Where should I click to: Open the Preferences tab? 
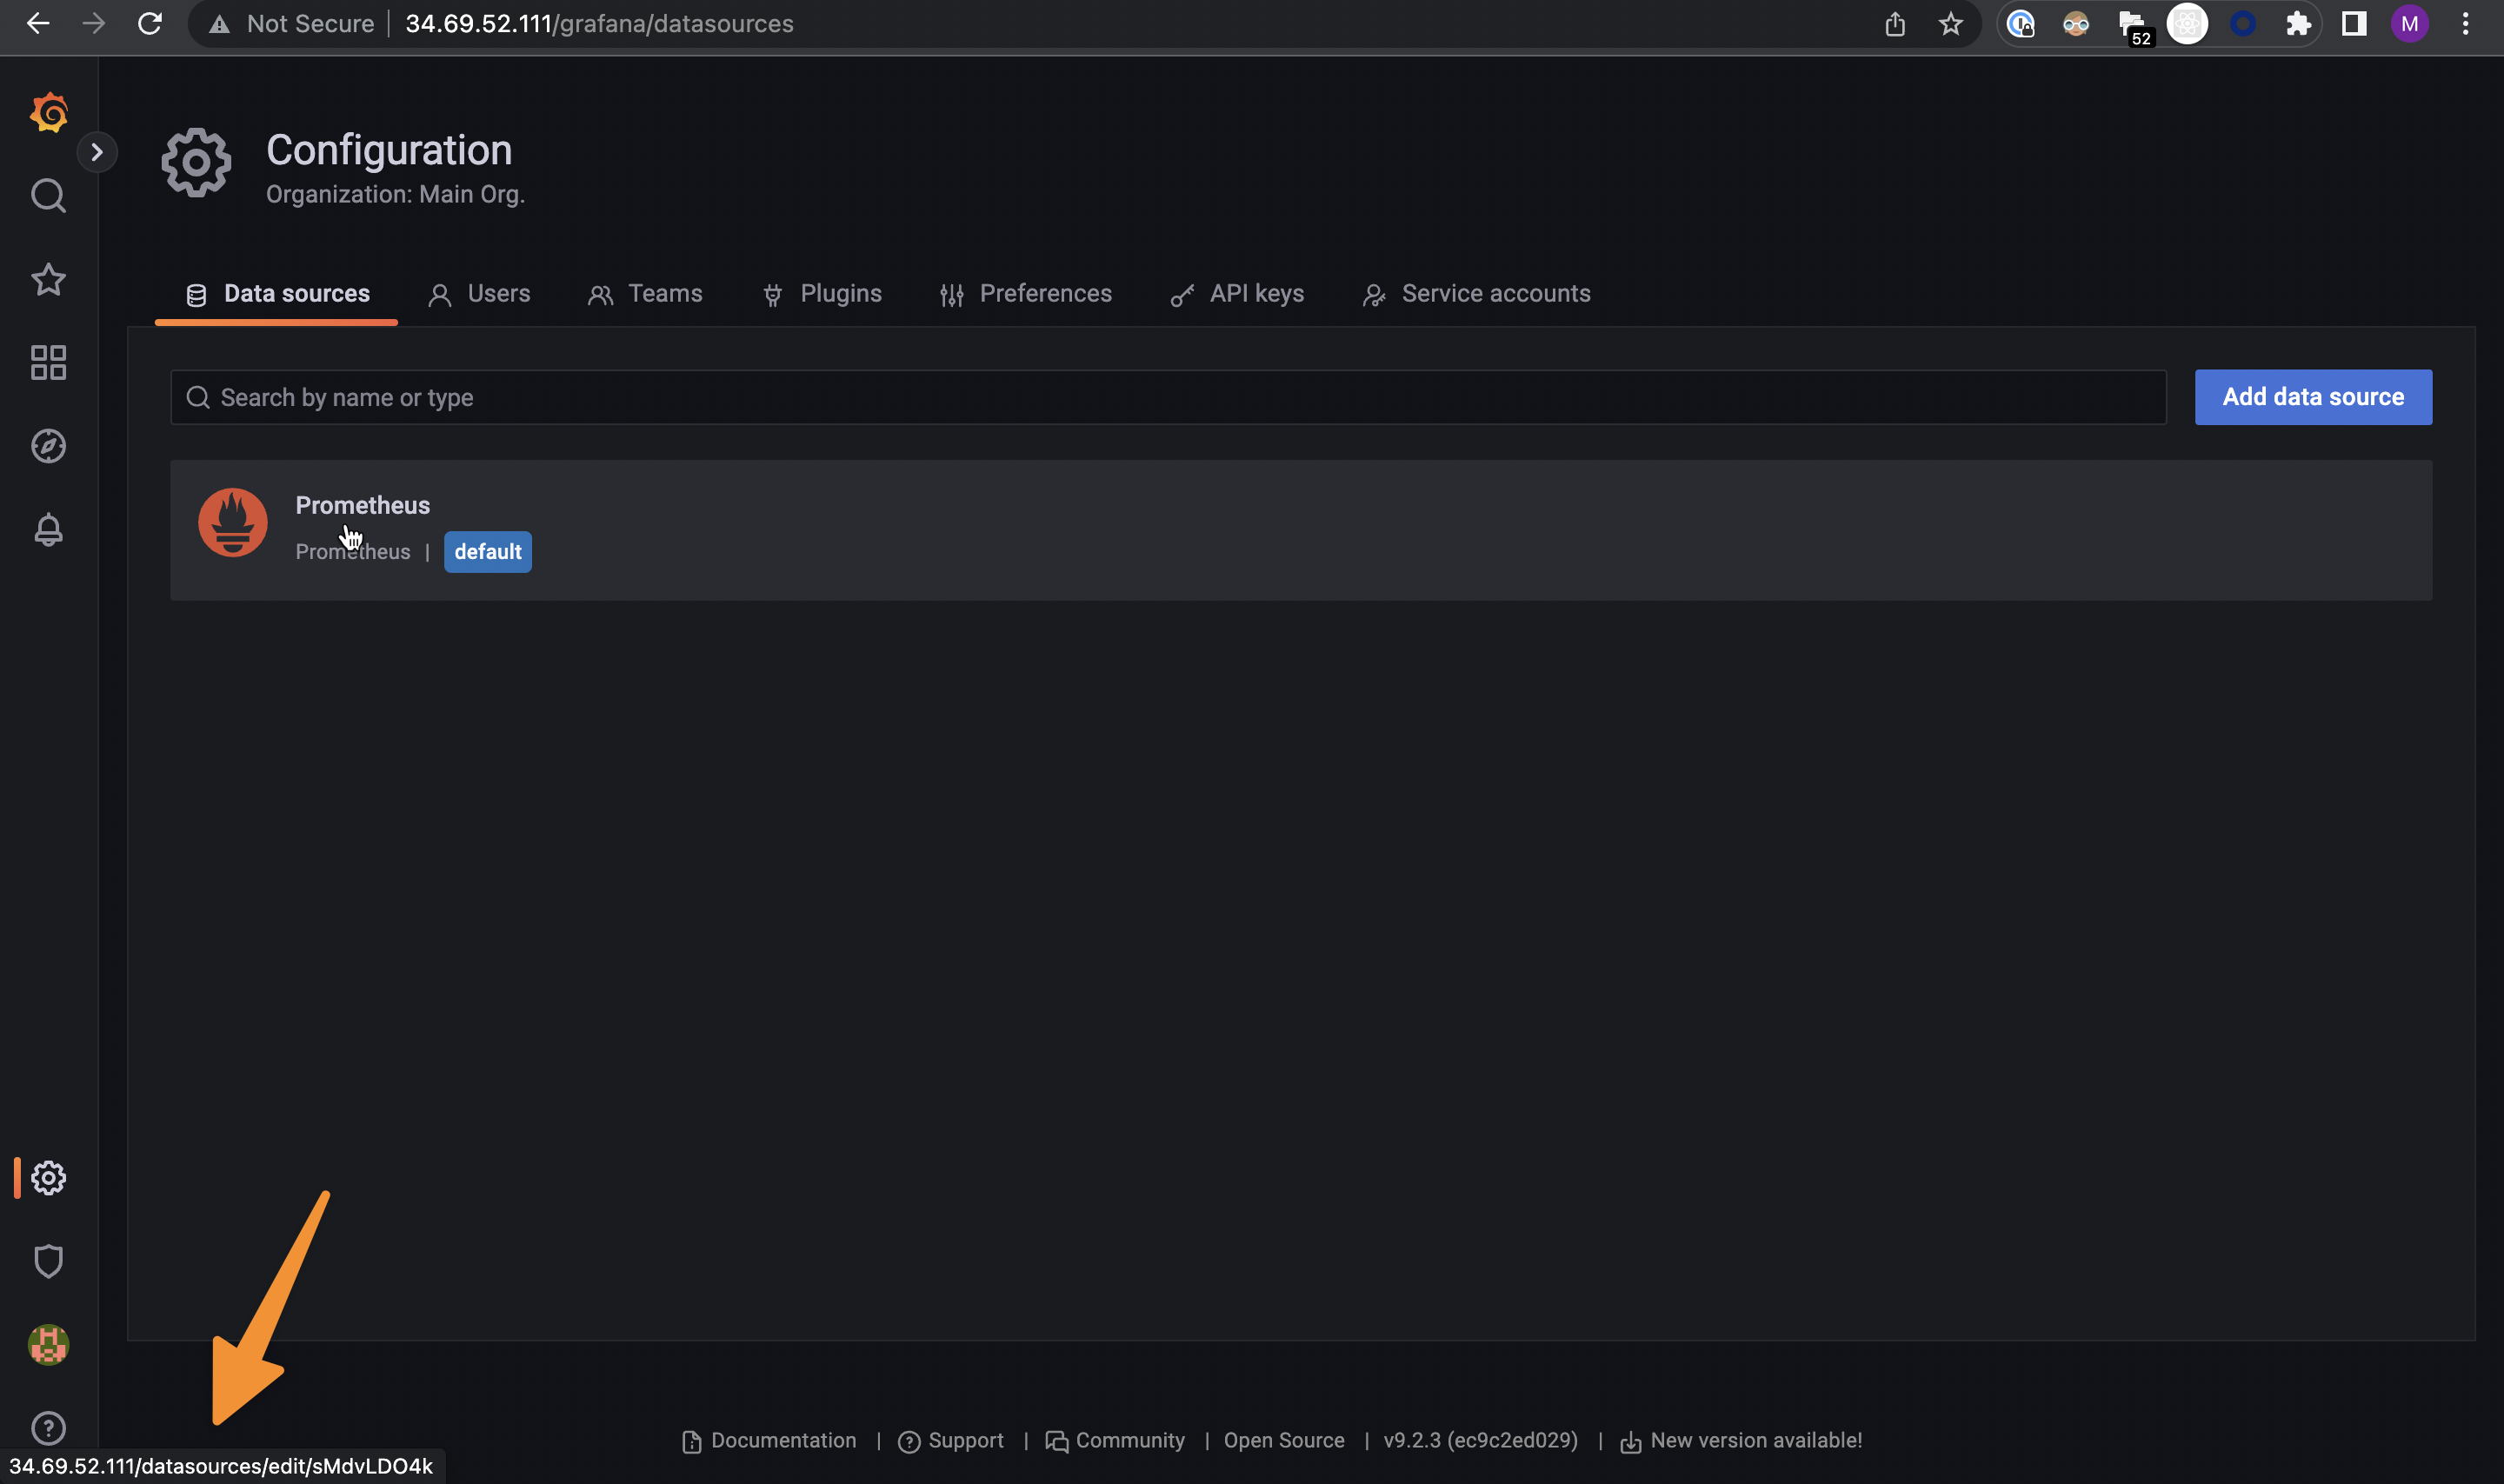(x=1046, y=293)
